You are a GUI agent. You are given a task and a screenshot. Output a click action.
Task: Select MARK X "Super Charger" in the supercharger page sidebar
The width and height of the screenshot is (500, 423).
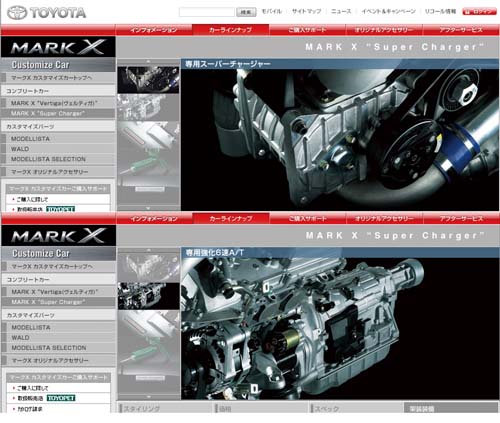(58, 113)
